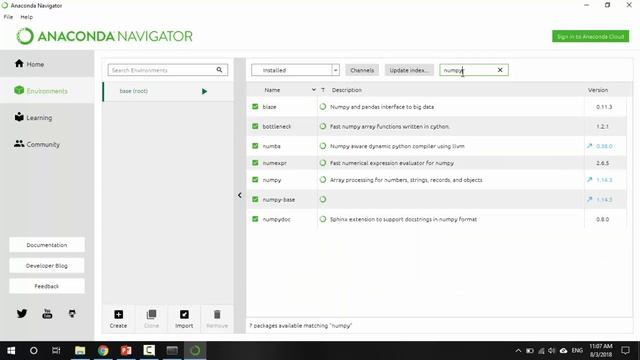Screen dimensions: 640x360
Task: Open the Anaconda GitHub page
Action: (72, 313)
